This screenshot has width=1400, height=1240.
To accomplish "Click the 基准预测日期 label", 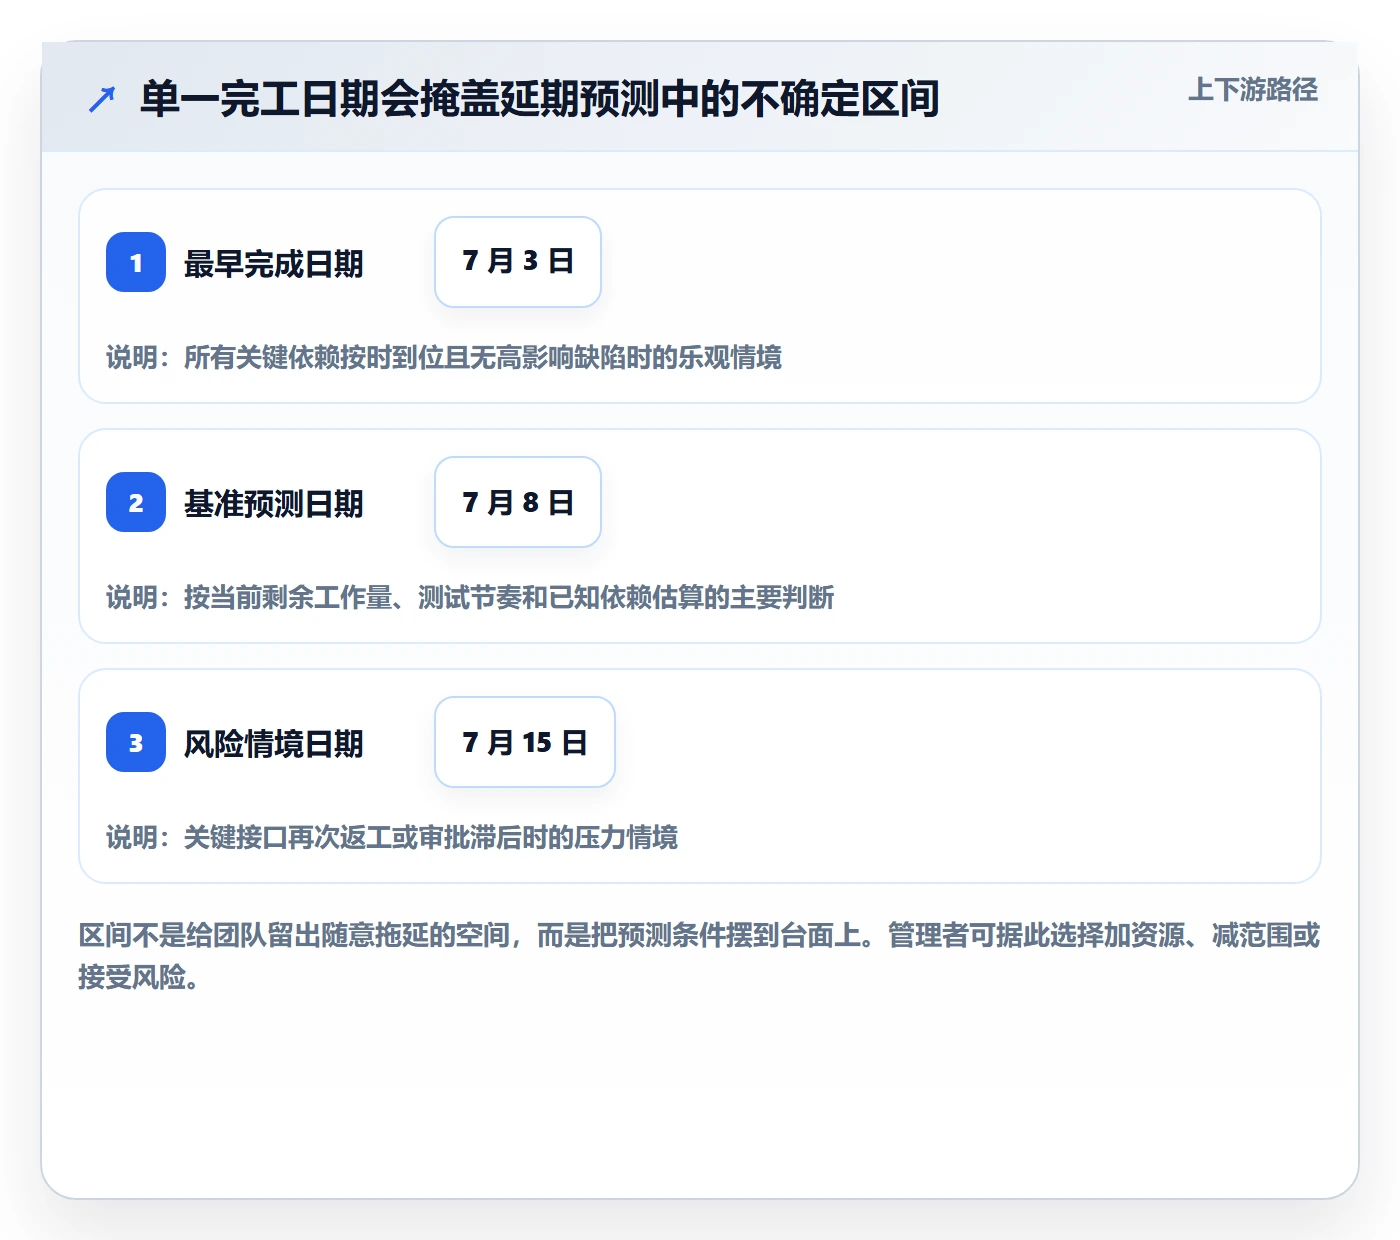I will click(273, 504).
